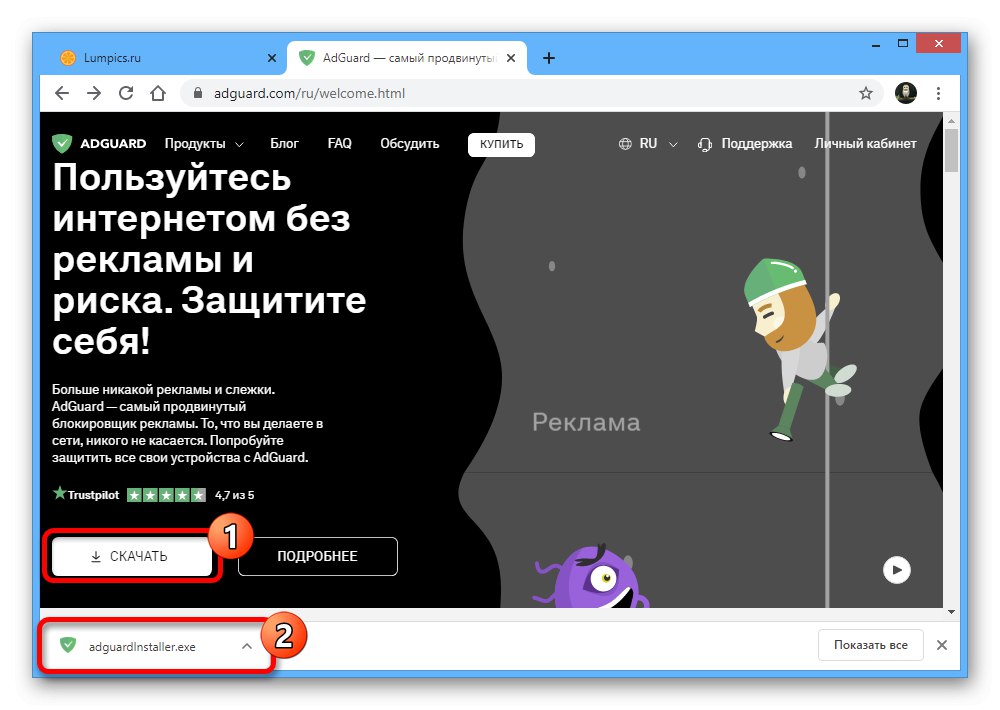Open support via the headphones icon

(705, 143)
